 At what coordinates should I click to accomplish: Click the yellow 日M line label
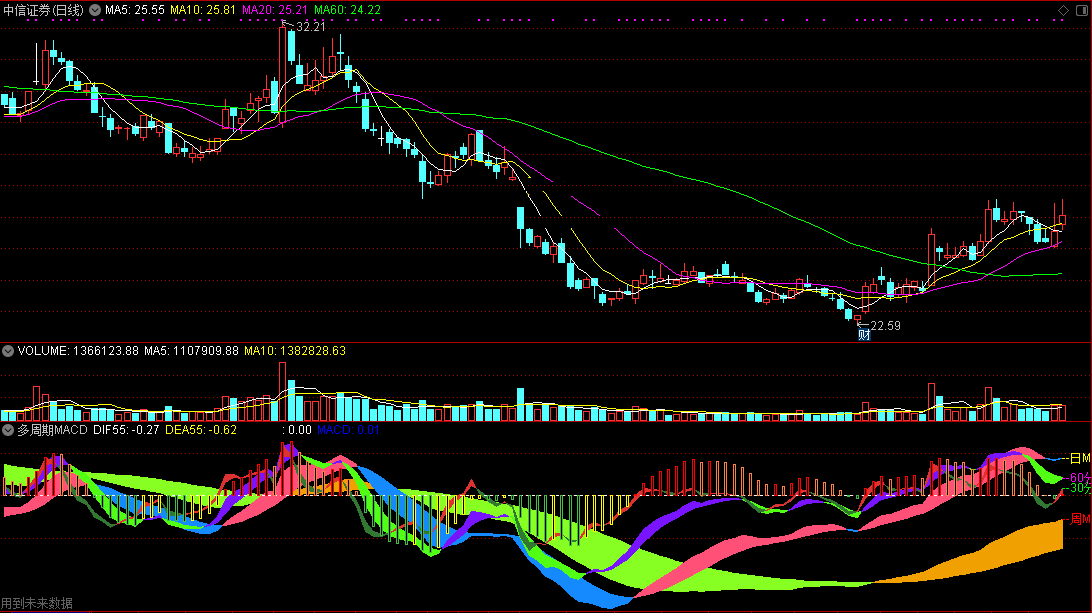click(1080, 458)
